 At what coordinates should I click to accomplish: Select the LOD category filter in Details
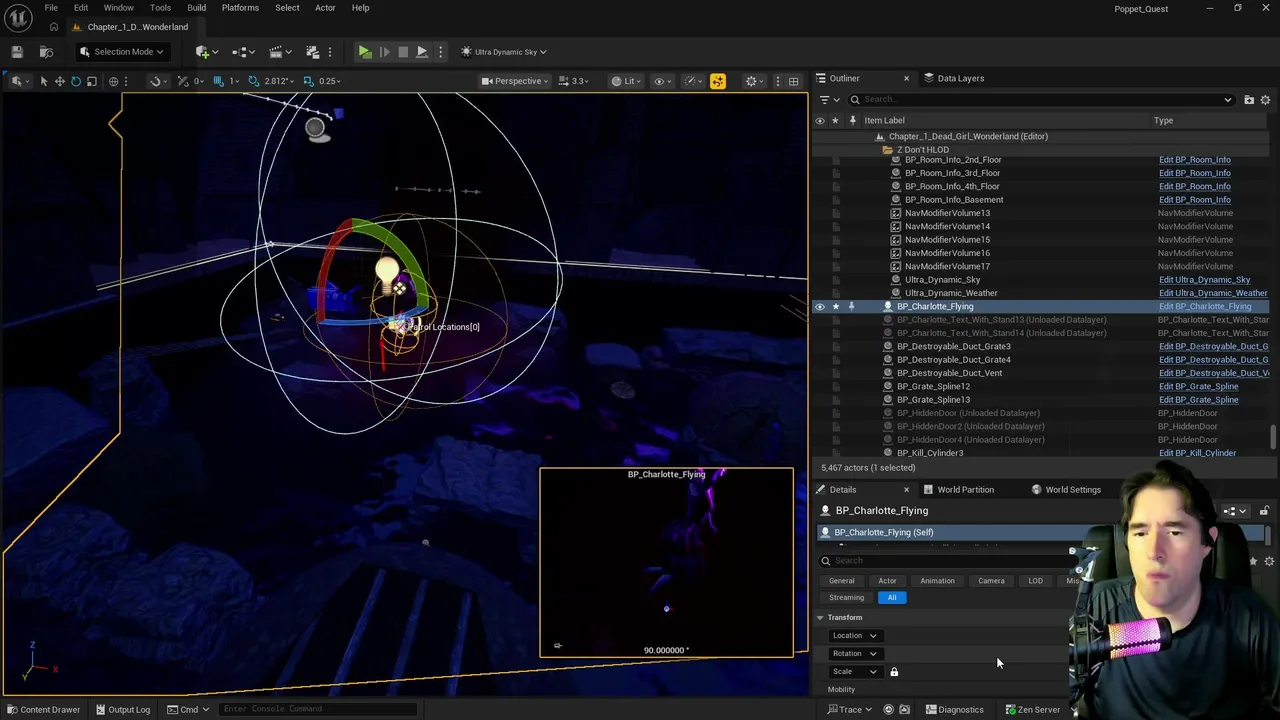click(x=1035, y=581)
